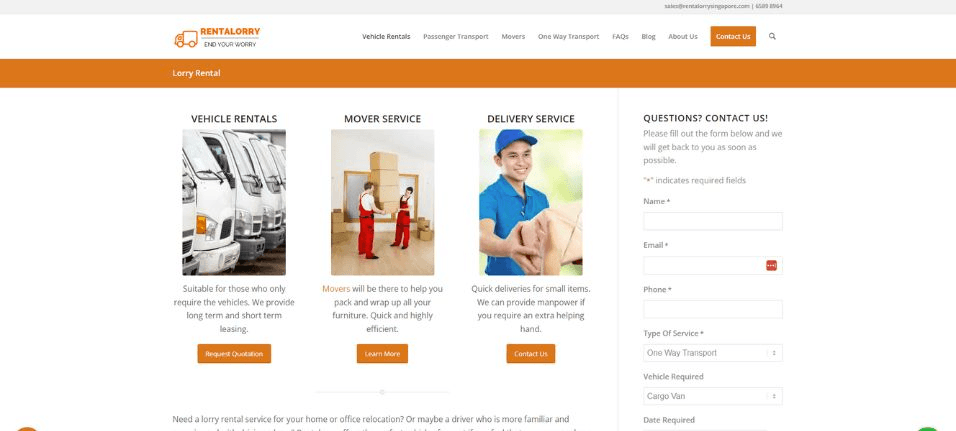Click the delivery man image
This screenshot has height=431, width=956.
[530, 202]
